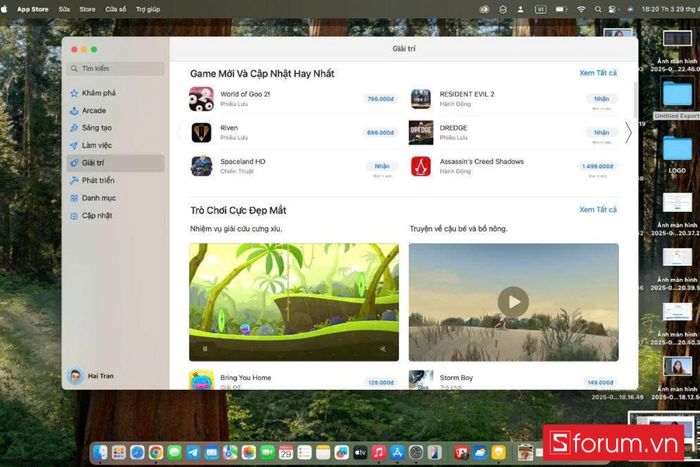Go to Làm việc in sidebar
Screen dimensions: 700x467
pos(116,145)
